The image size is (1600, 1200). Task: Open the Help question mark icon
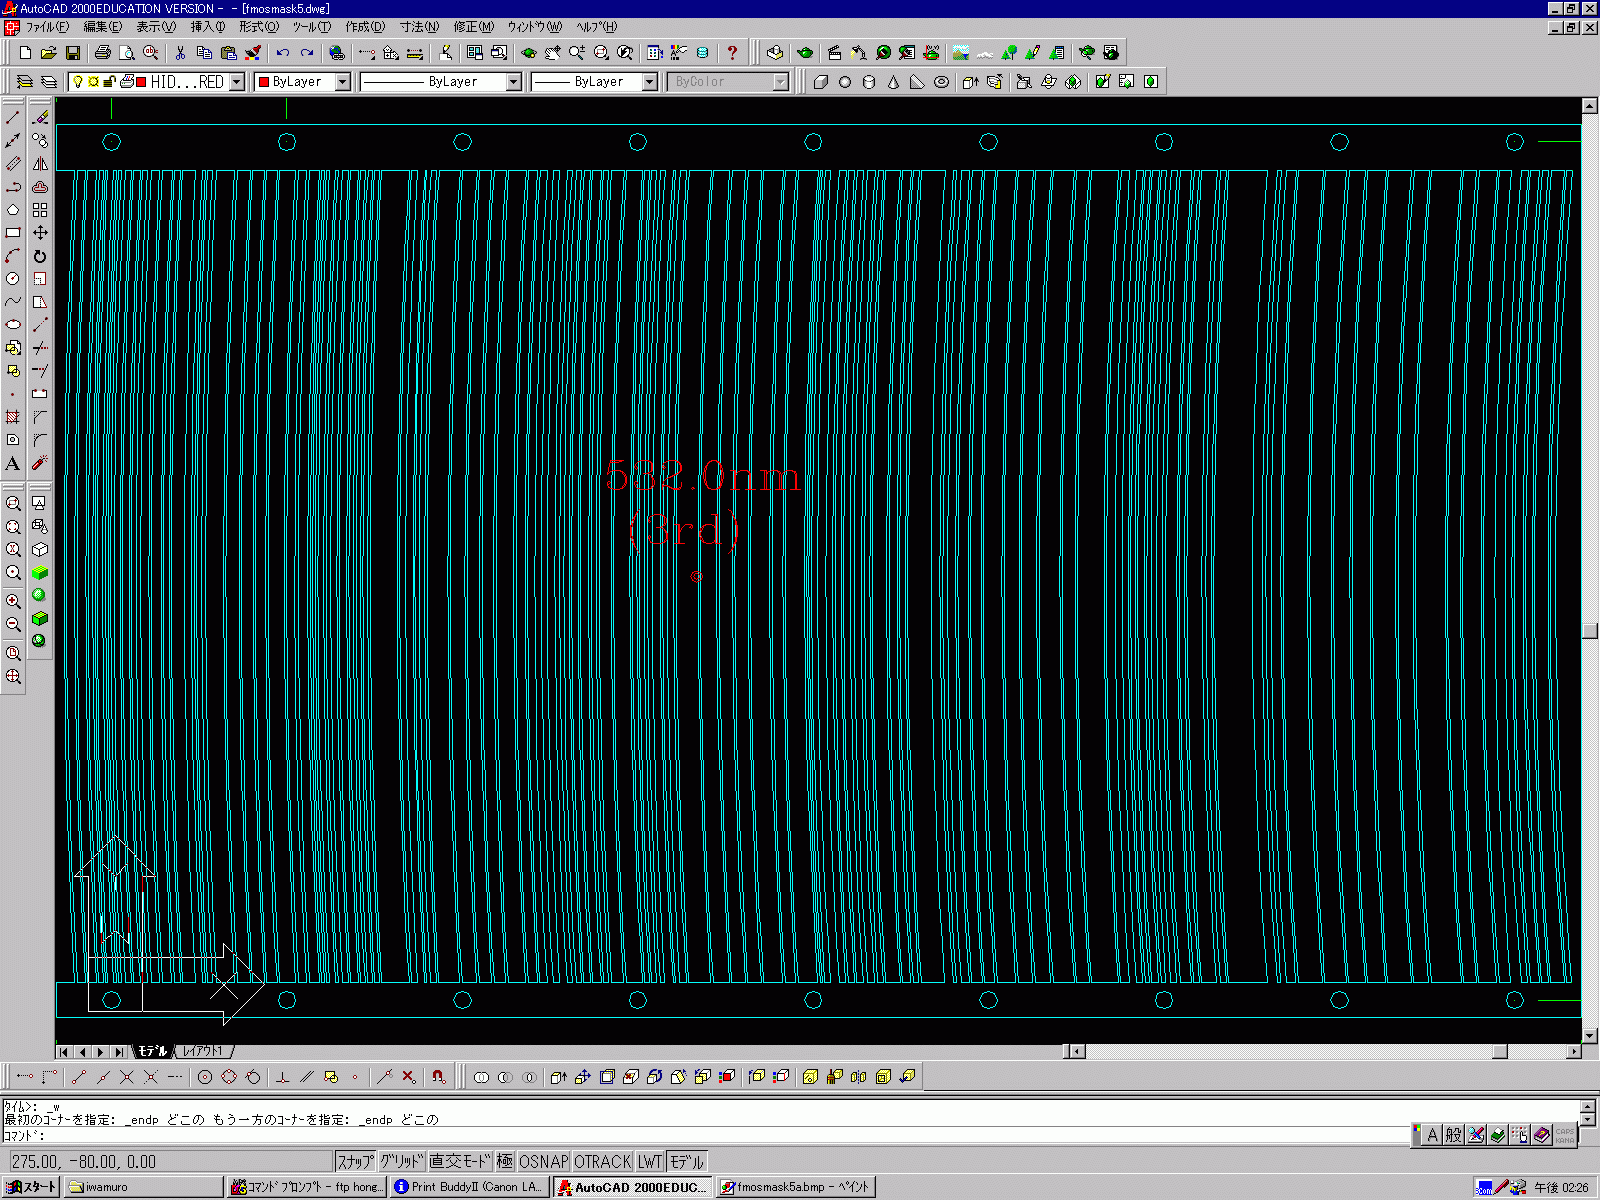[732, 53]
